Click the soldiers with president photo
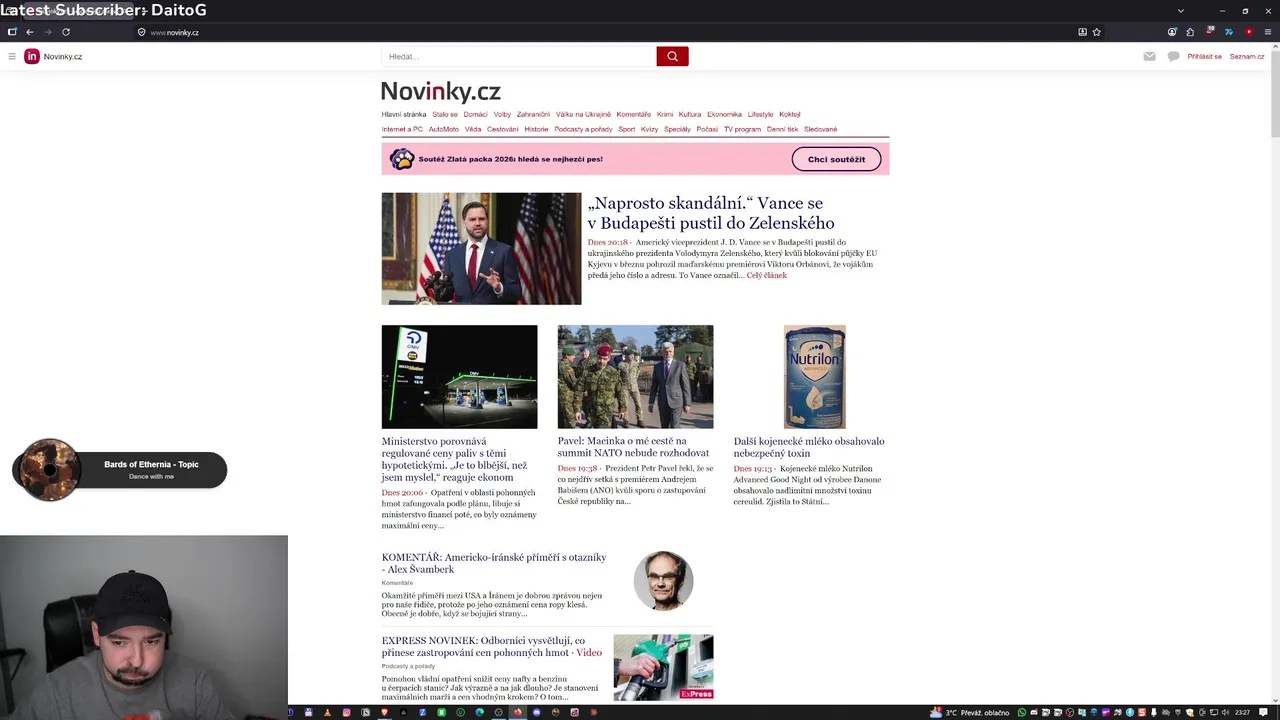The width and height of the screenshot is (1280, 720). click(635, 376)
